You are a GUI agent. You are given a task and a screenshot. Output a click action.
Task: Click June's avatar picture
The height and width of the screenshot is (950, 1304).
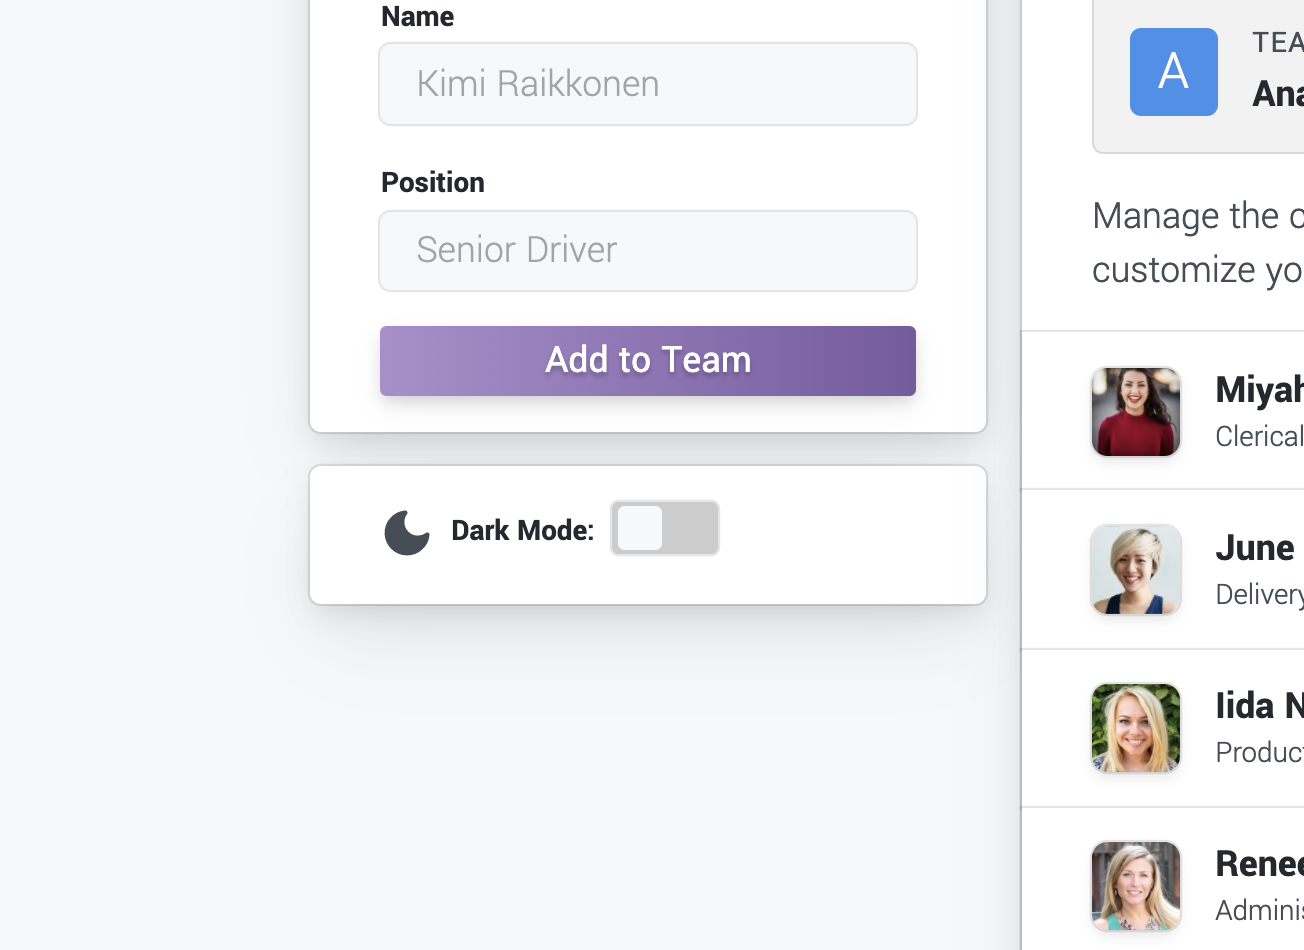[x=1135, y=569]
